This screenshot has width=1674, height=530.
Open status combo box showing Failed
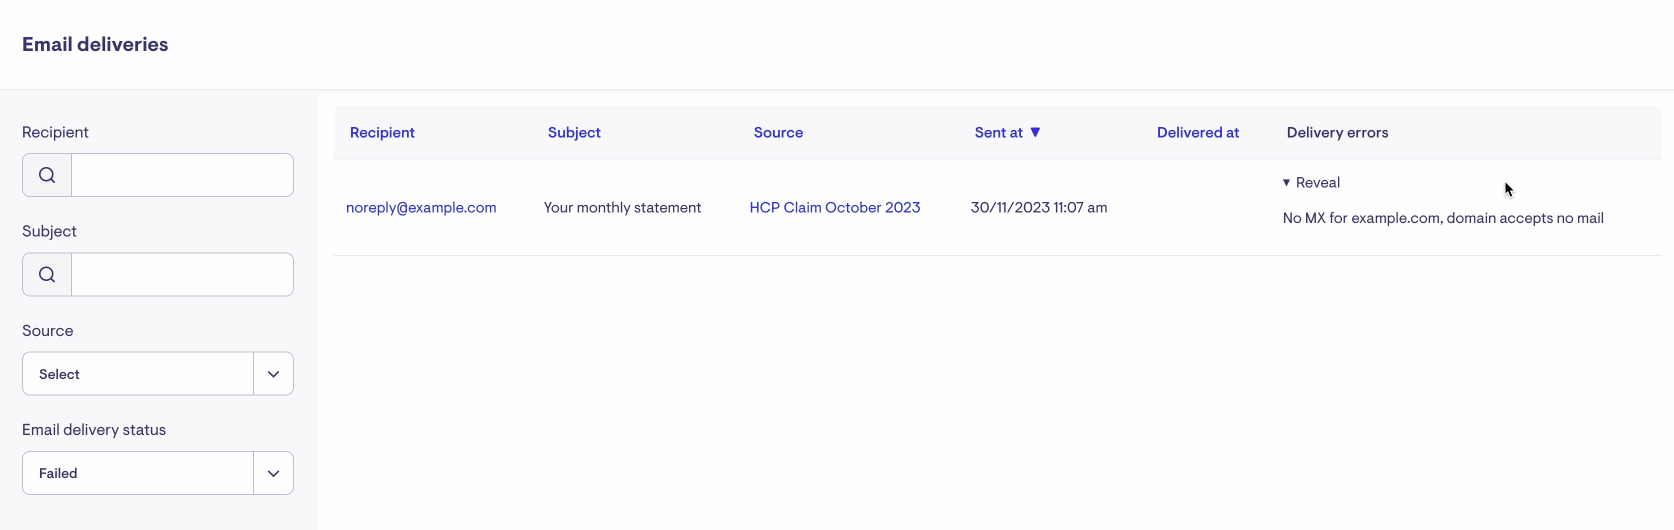(138, 473)
